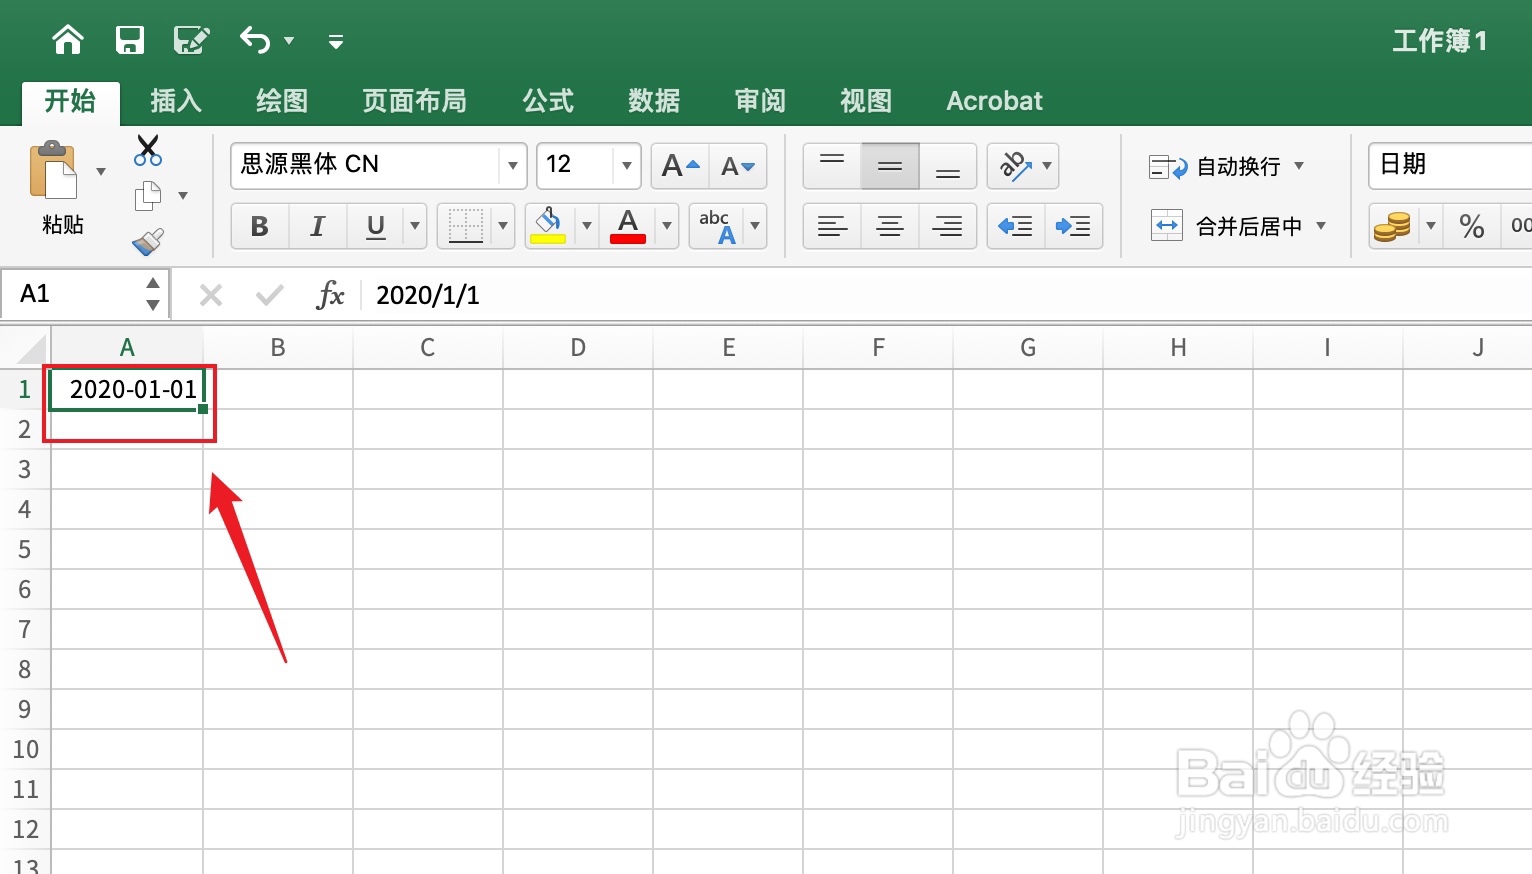Apply yellow fill color bucket
This screenshot has width=1532, height=874.
pyautogui.click(x=548, y=226)
